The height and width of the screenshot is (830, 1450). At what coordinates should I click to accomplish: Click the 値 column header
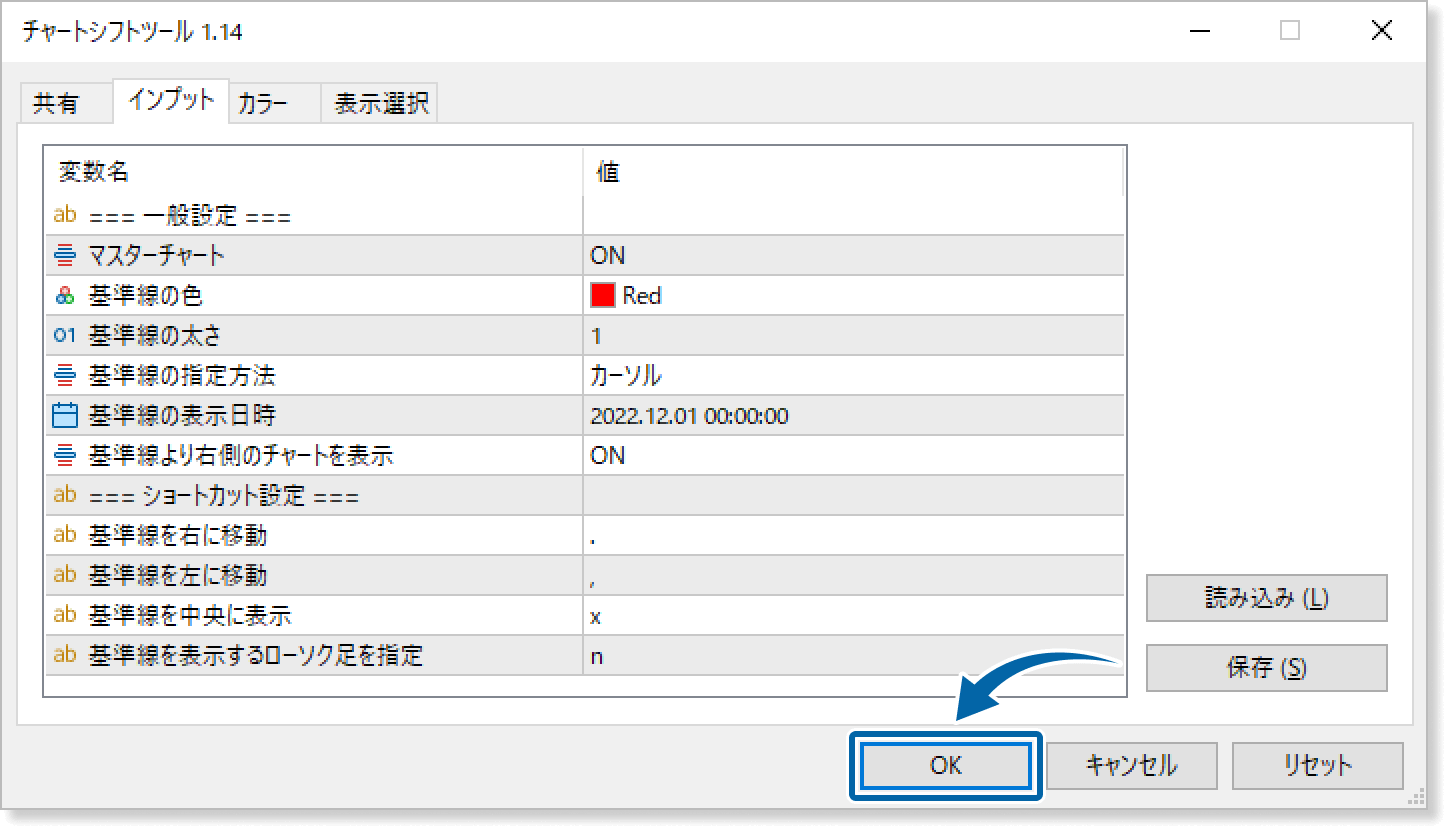tap(853, 172)
